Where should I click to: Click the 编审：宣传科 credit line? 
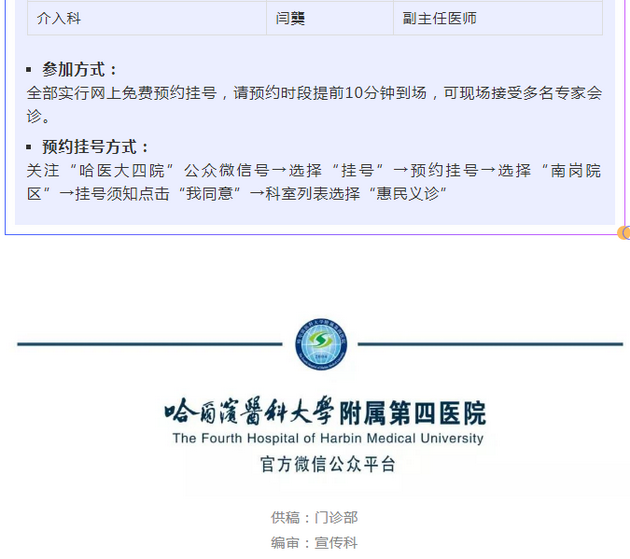[x=314, y=543]
